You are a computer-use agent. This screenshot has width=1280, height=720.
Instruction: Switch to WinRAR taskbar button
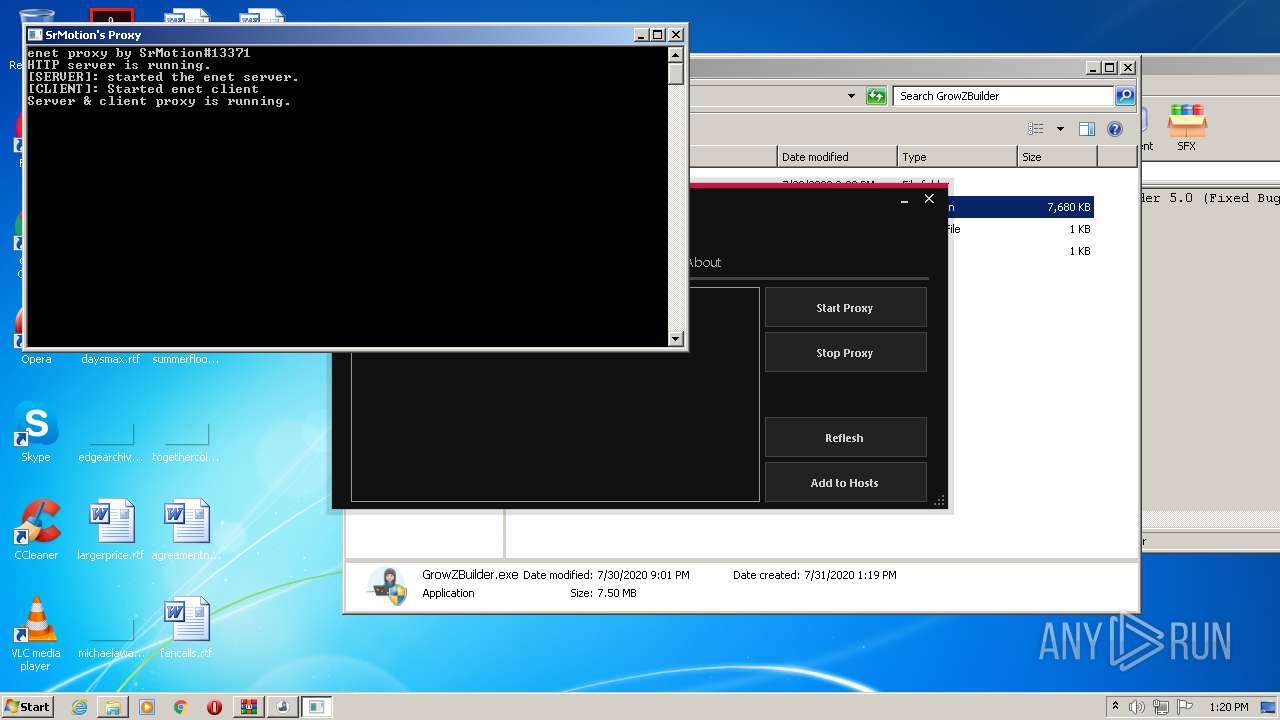coord(248,707)
